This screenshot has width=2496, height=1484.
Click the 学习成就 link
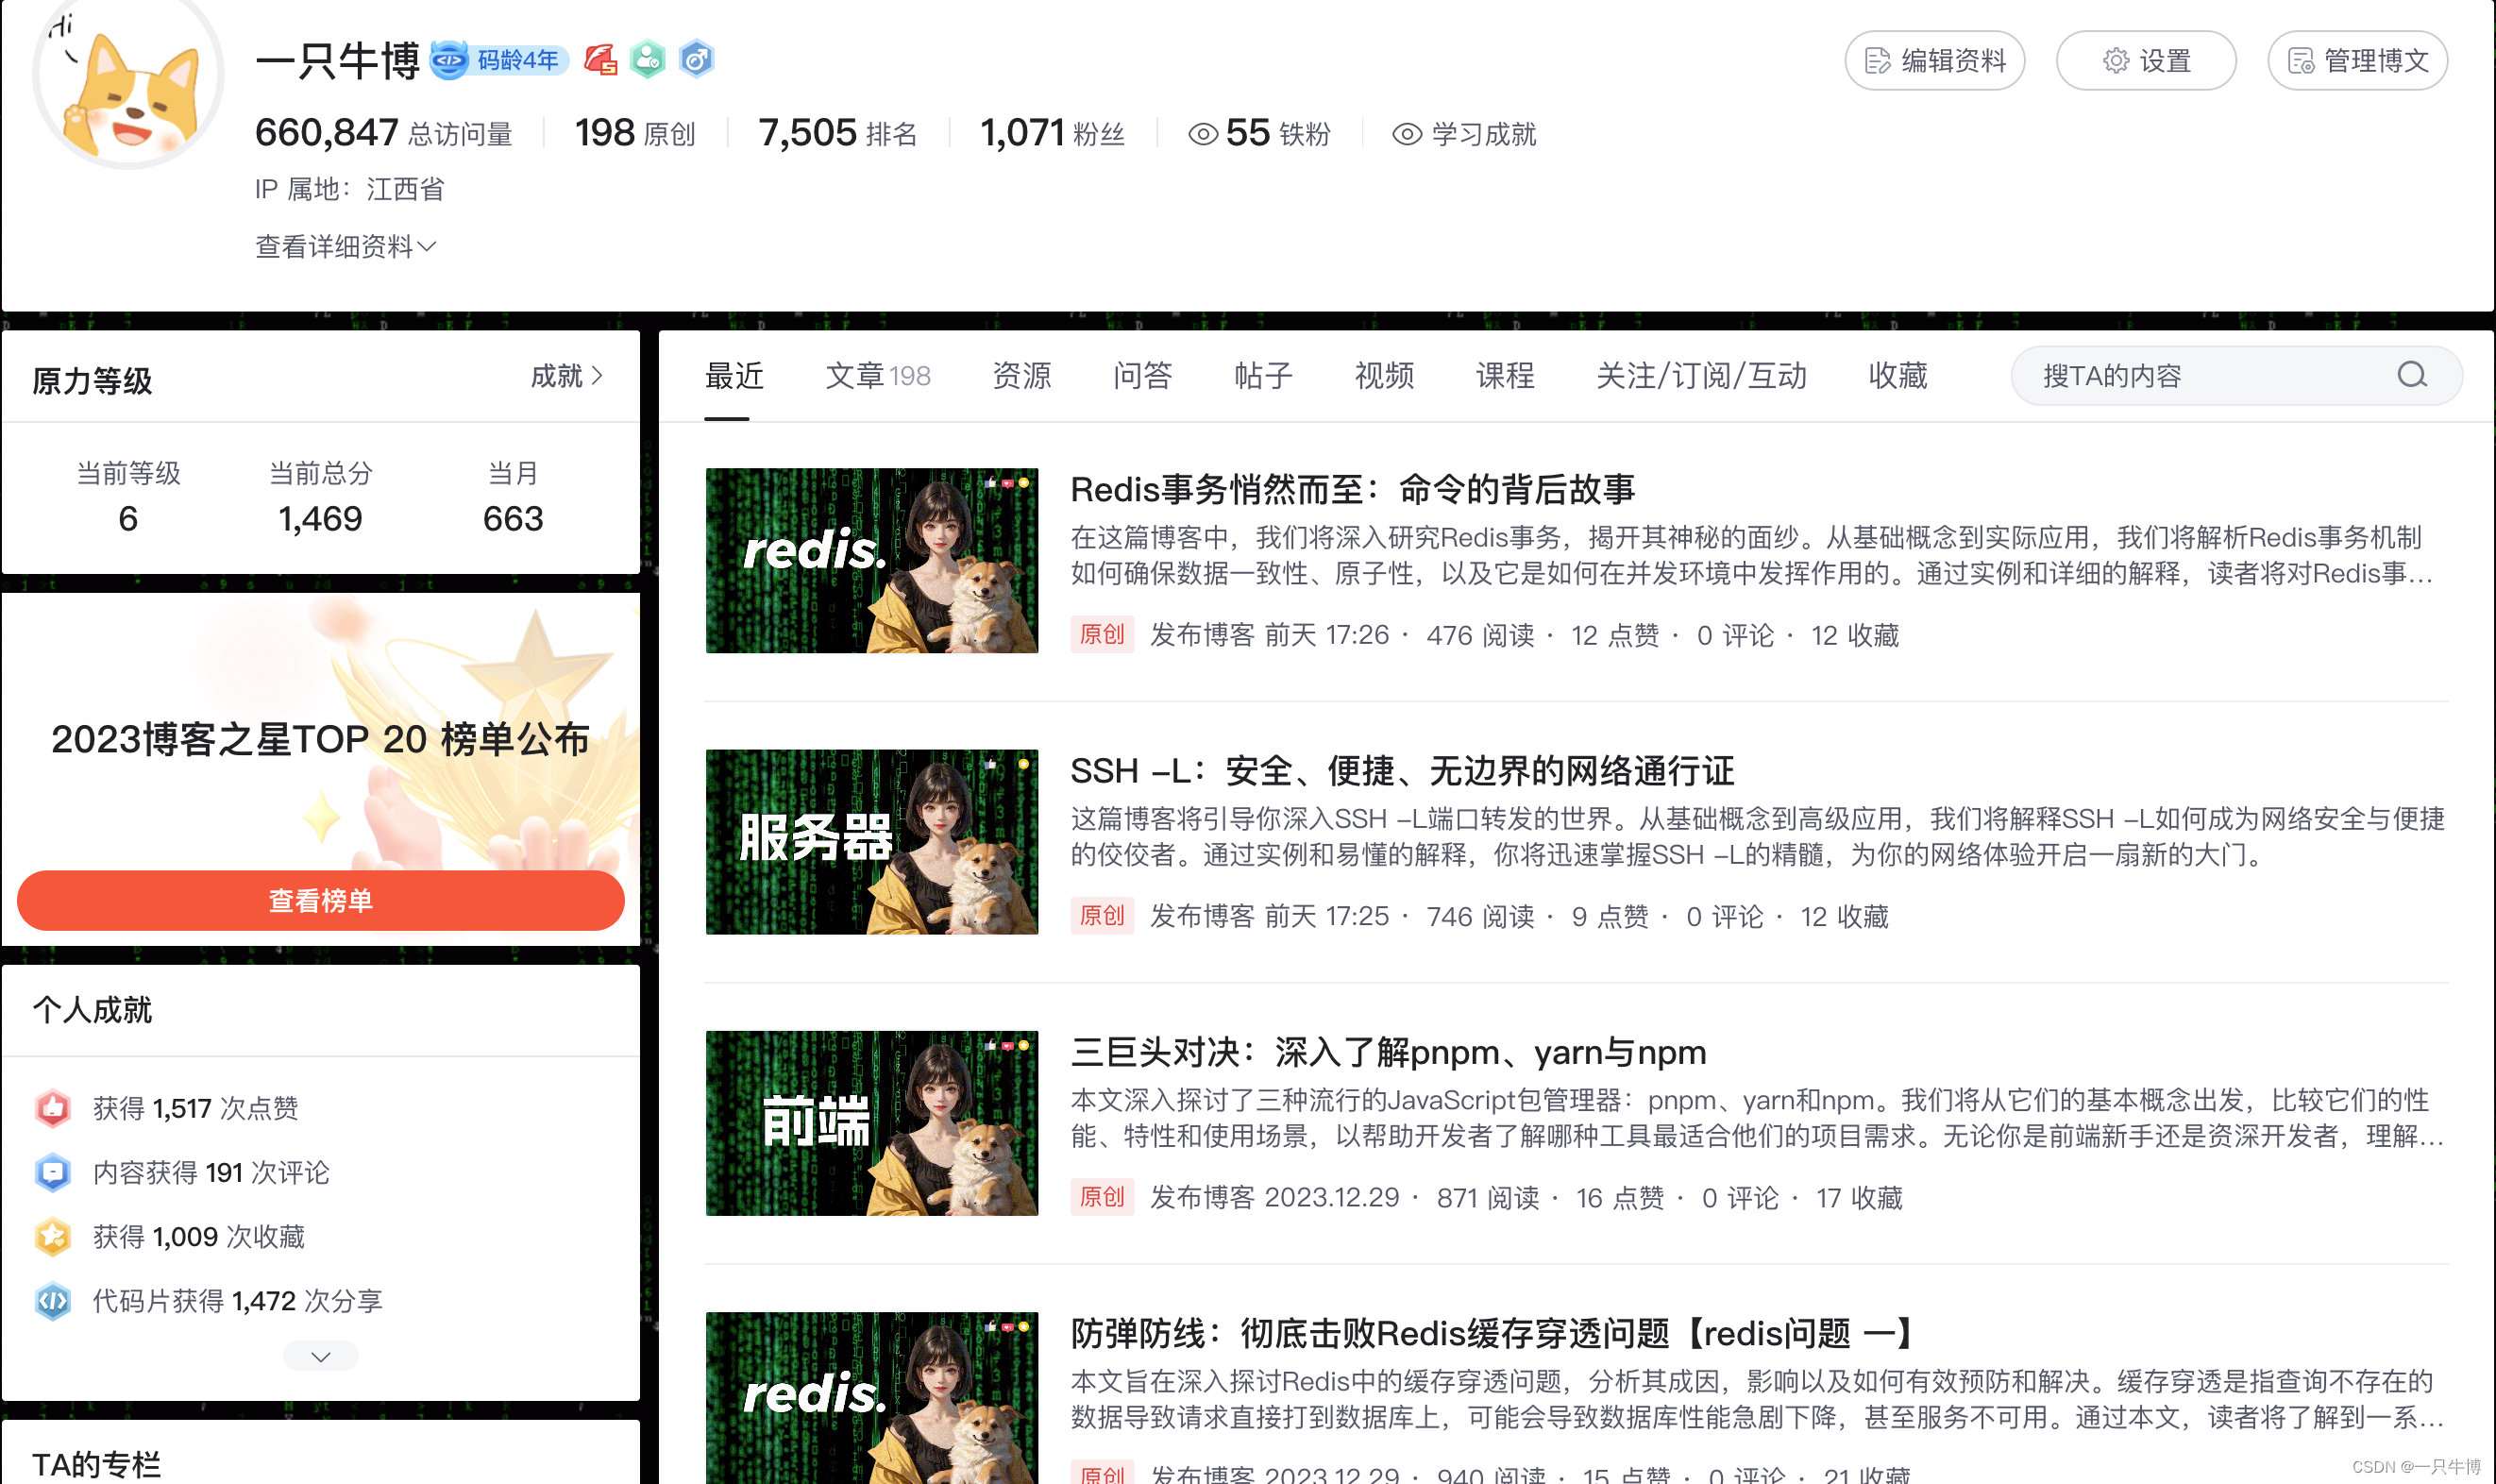[1483, 134]
